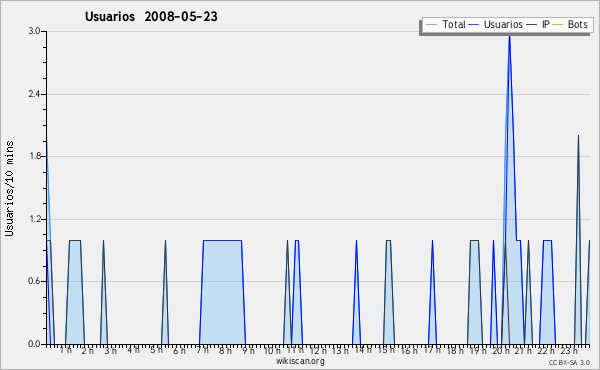The height and width of the screenshot is (370, 600).
Task: Click the wide plateau between 7 h and 9 h
Action: (x=222, y=292)
